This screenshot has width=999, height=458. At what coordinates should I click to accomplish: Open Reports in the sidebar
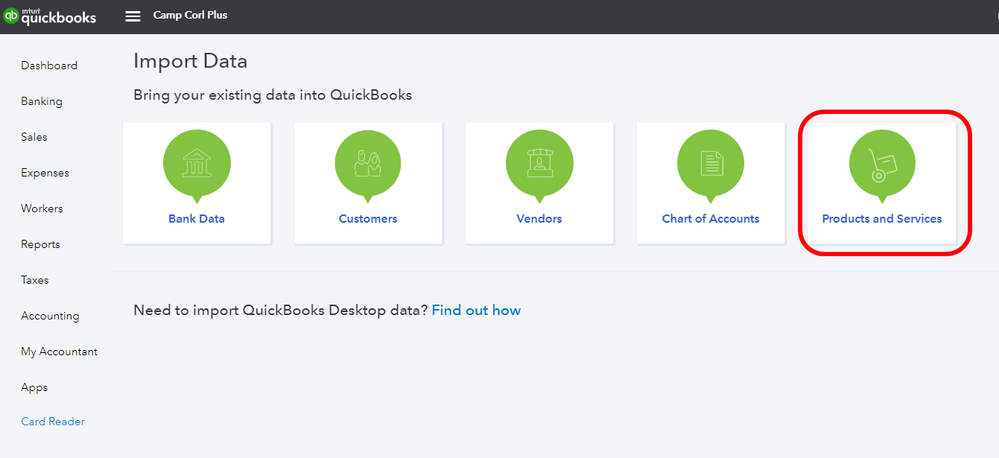(40, 244)
